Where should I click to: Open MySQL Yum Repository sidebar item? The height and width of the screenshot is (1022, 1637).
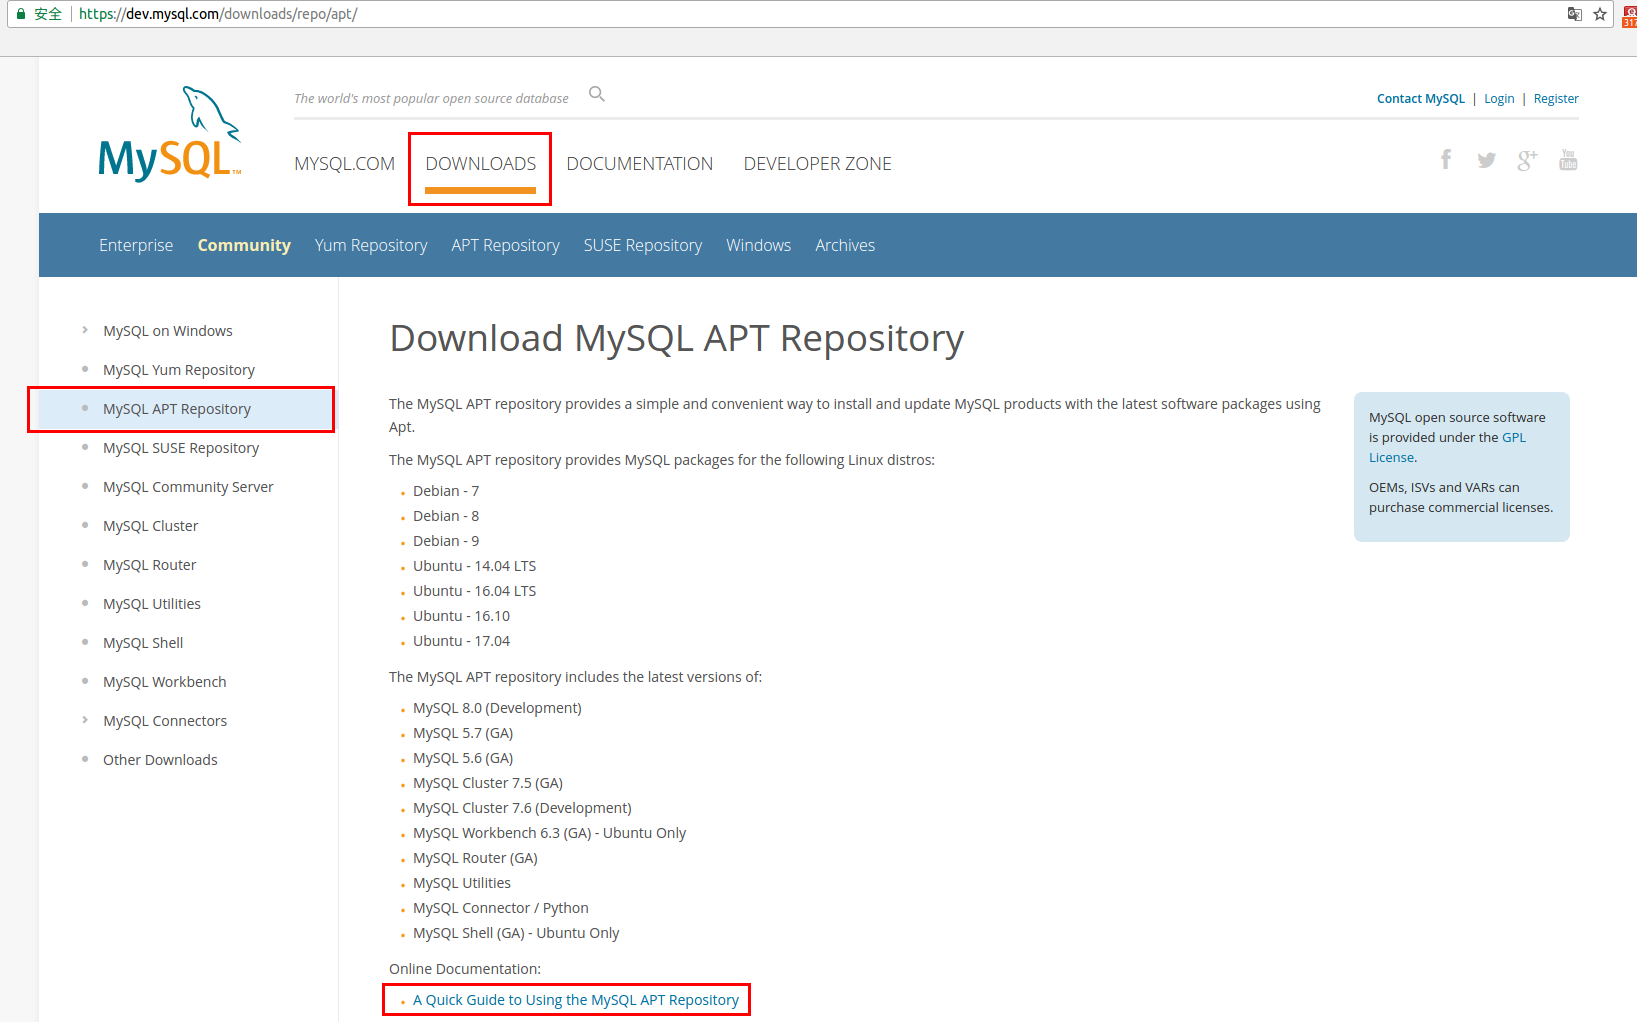(x=179, y=370)
